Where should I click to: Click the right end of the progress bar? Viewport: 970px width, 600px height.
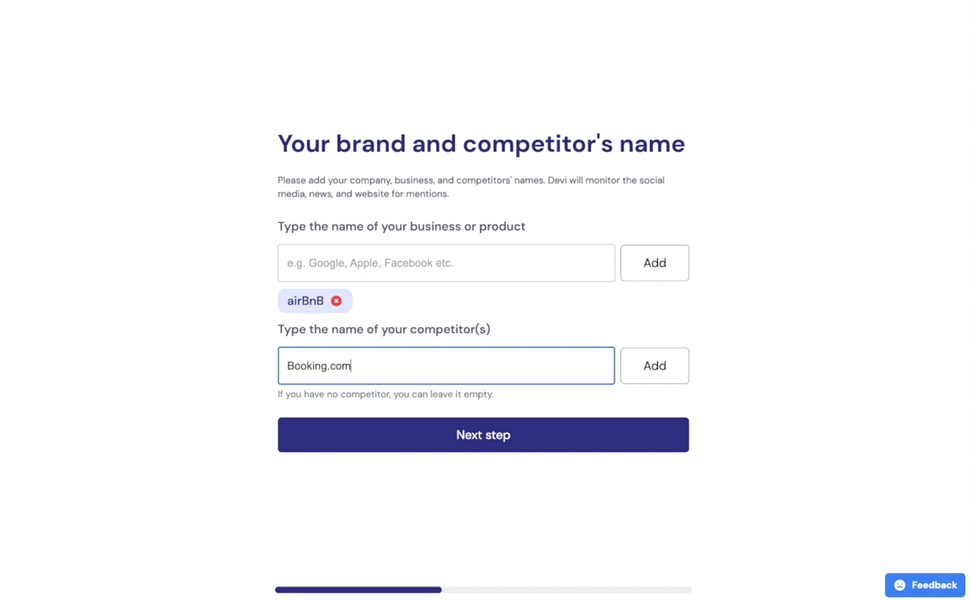(x=686, y=590)
